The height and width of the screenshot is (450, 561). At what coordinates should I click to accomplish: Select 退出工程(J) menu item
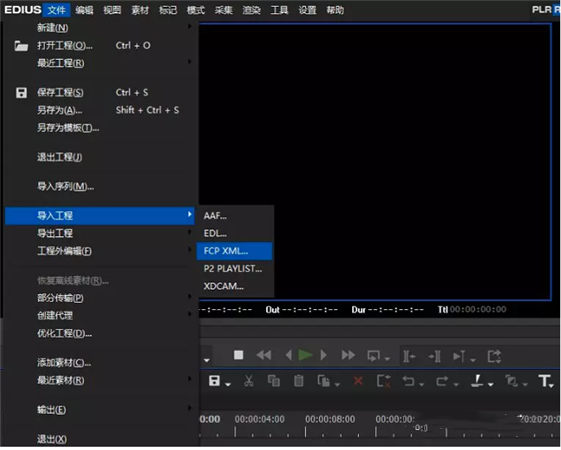[x=100, y=157]
